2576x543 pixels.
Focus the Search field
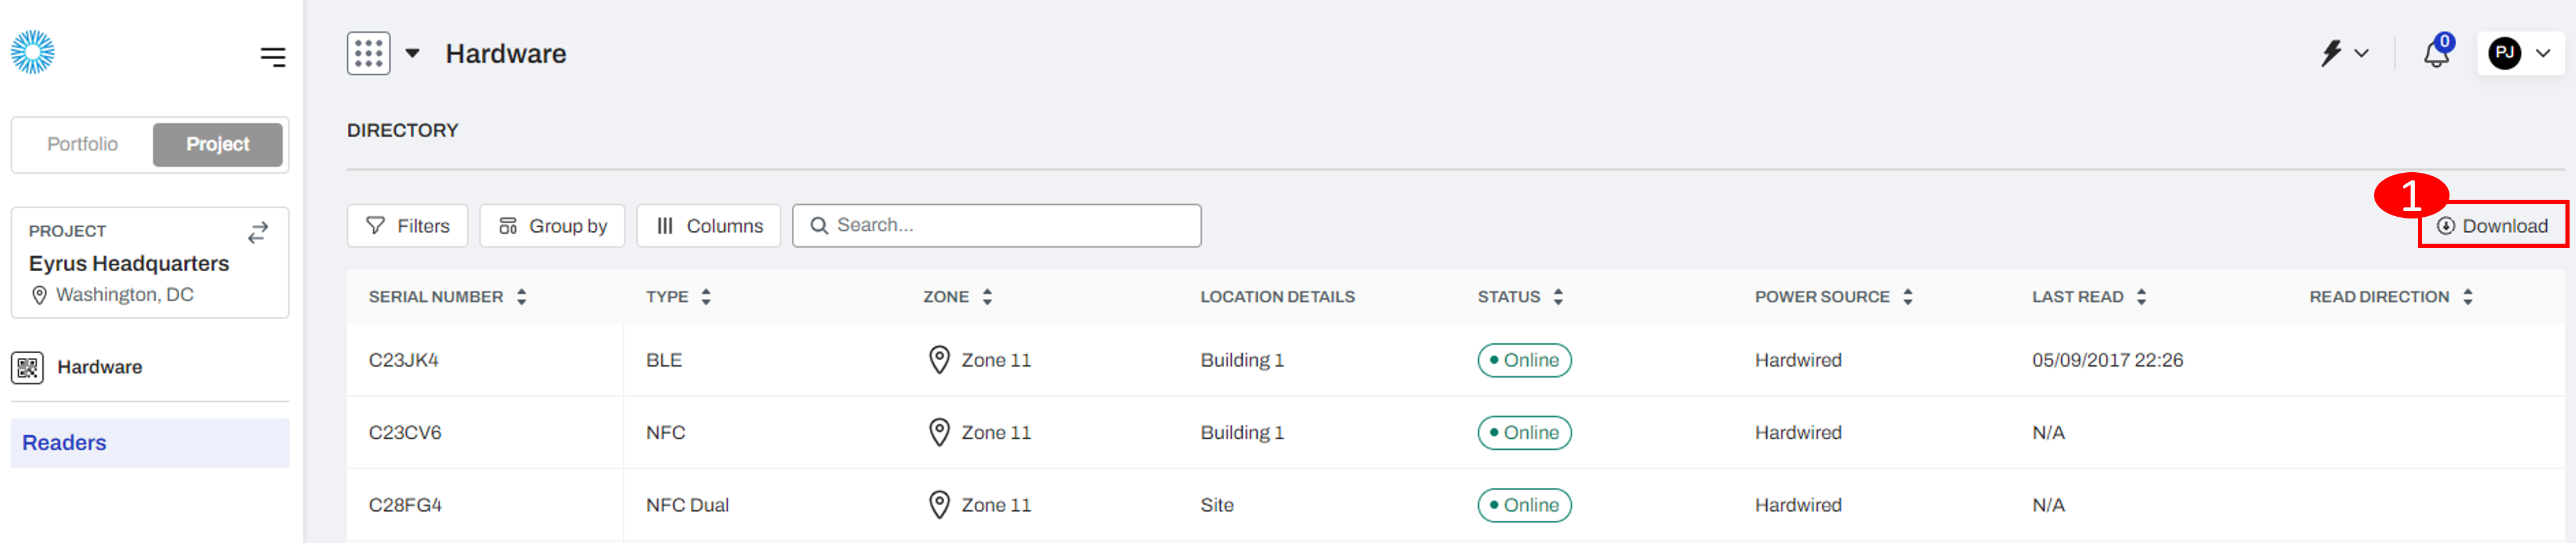pyautogui.click(x=997, y=226)
